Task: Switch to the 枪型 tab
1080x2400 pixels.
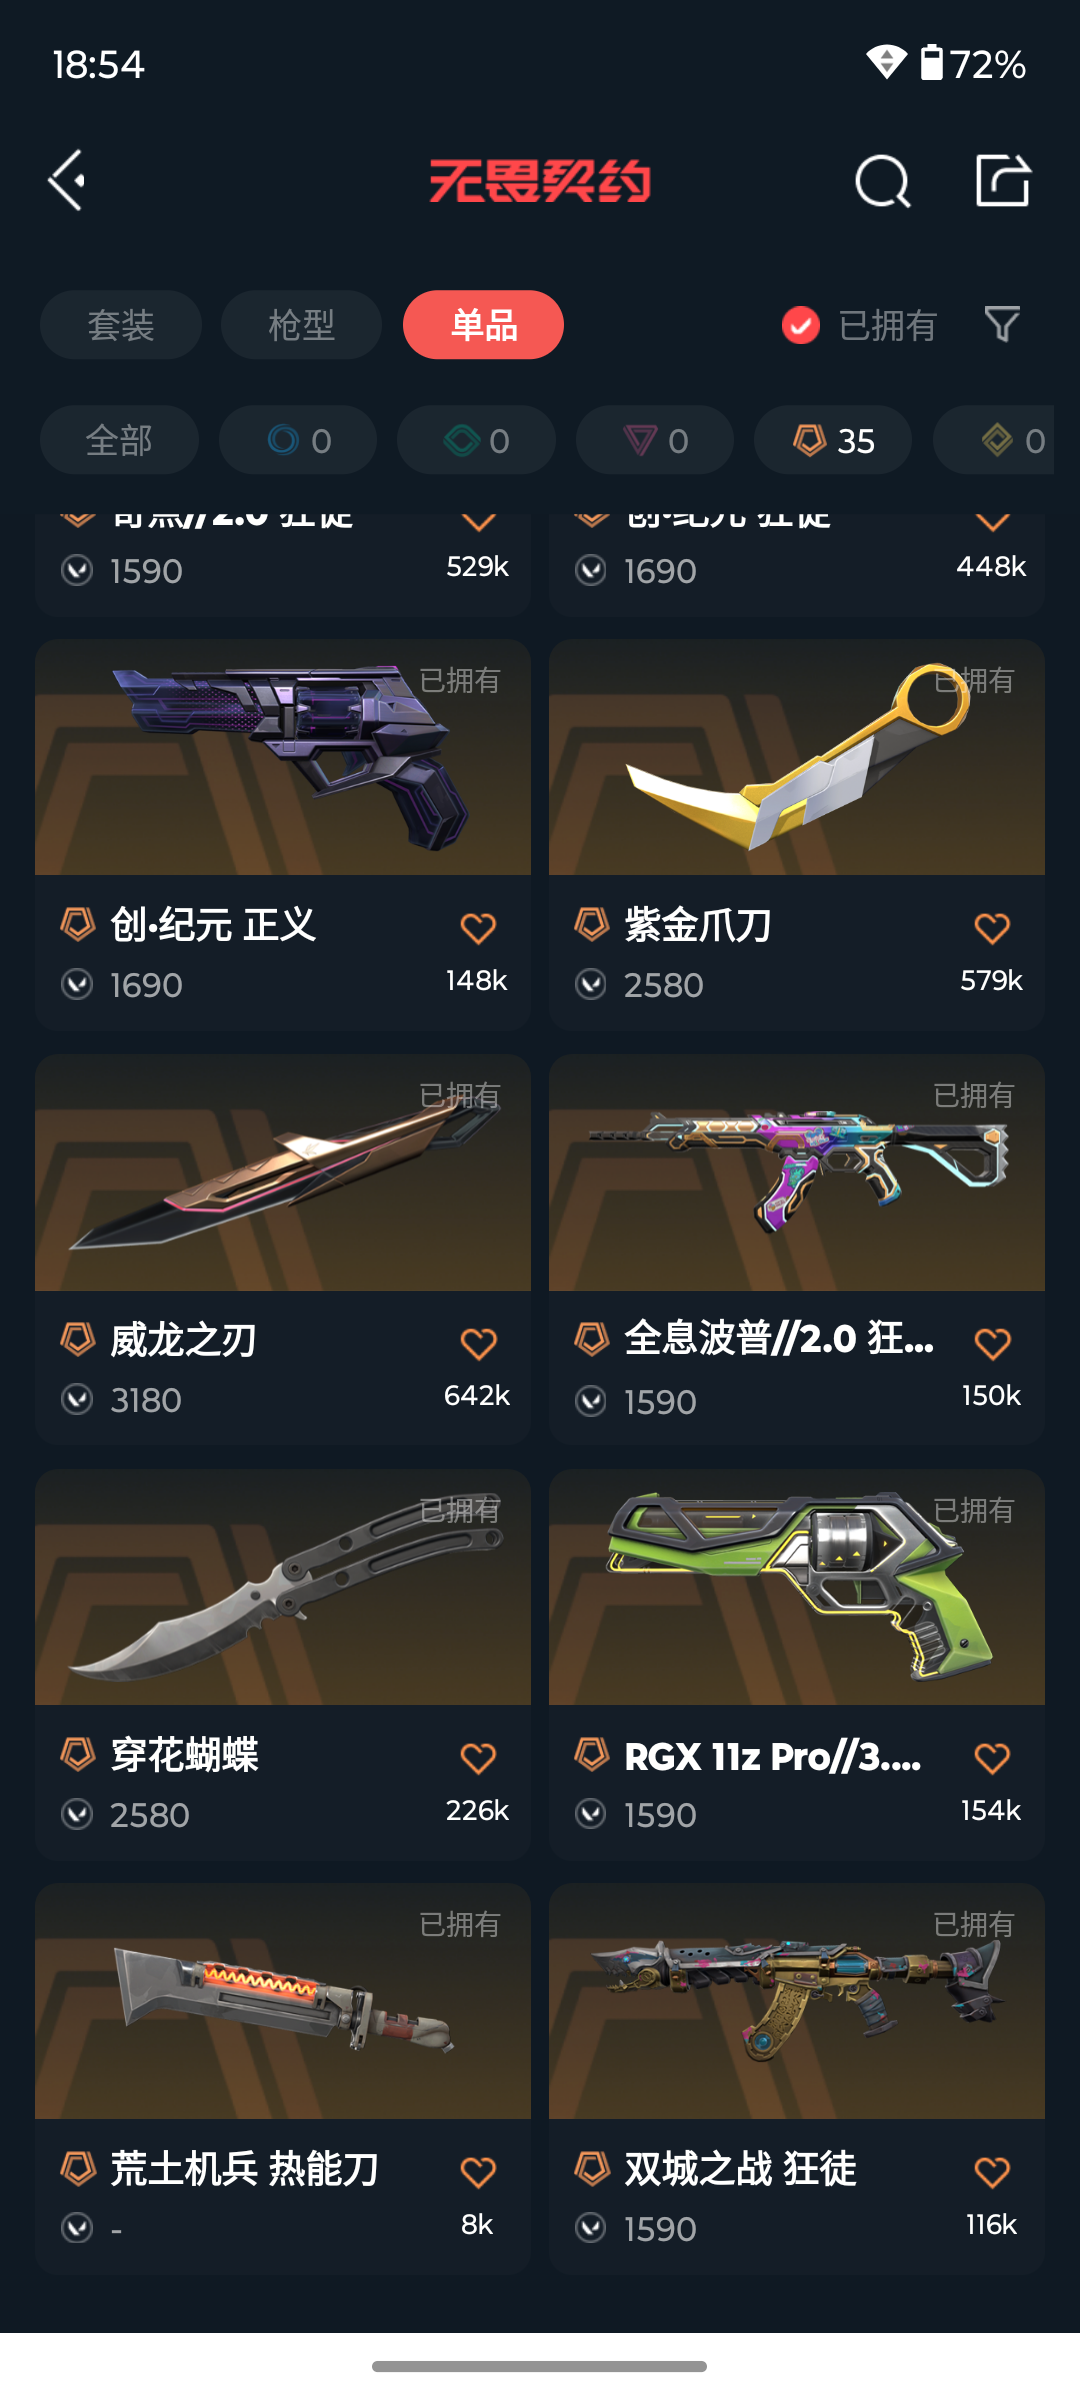Action: pos(301,325)
